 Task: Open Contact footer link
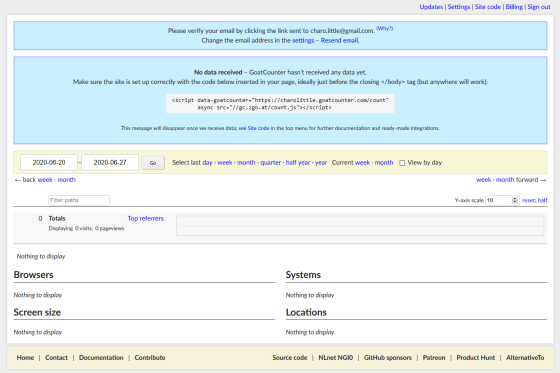[x=56, y=358]
